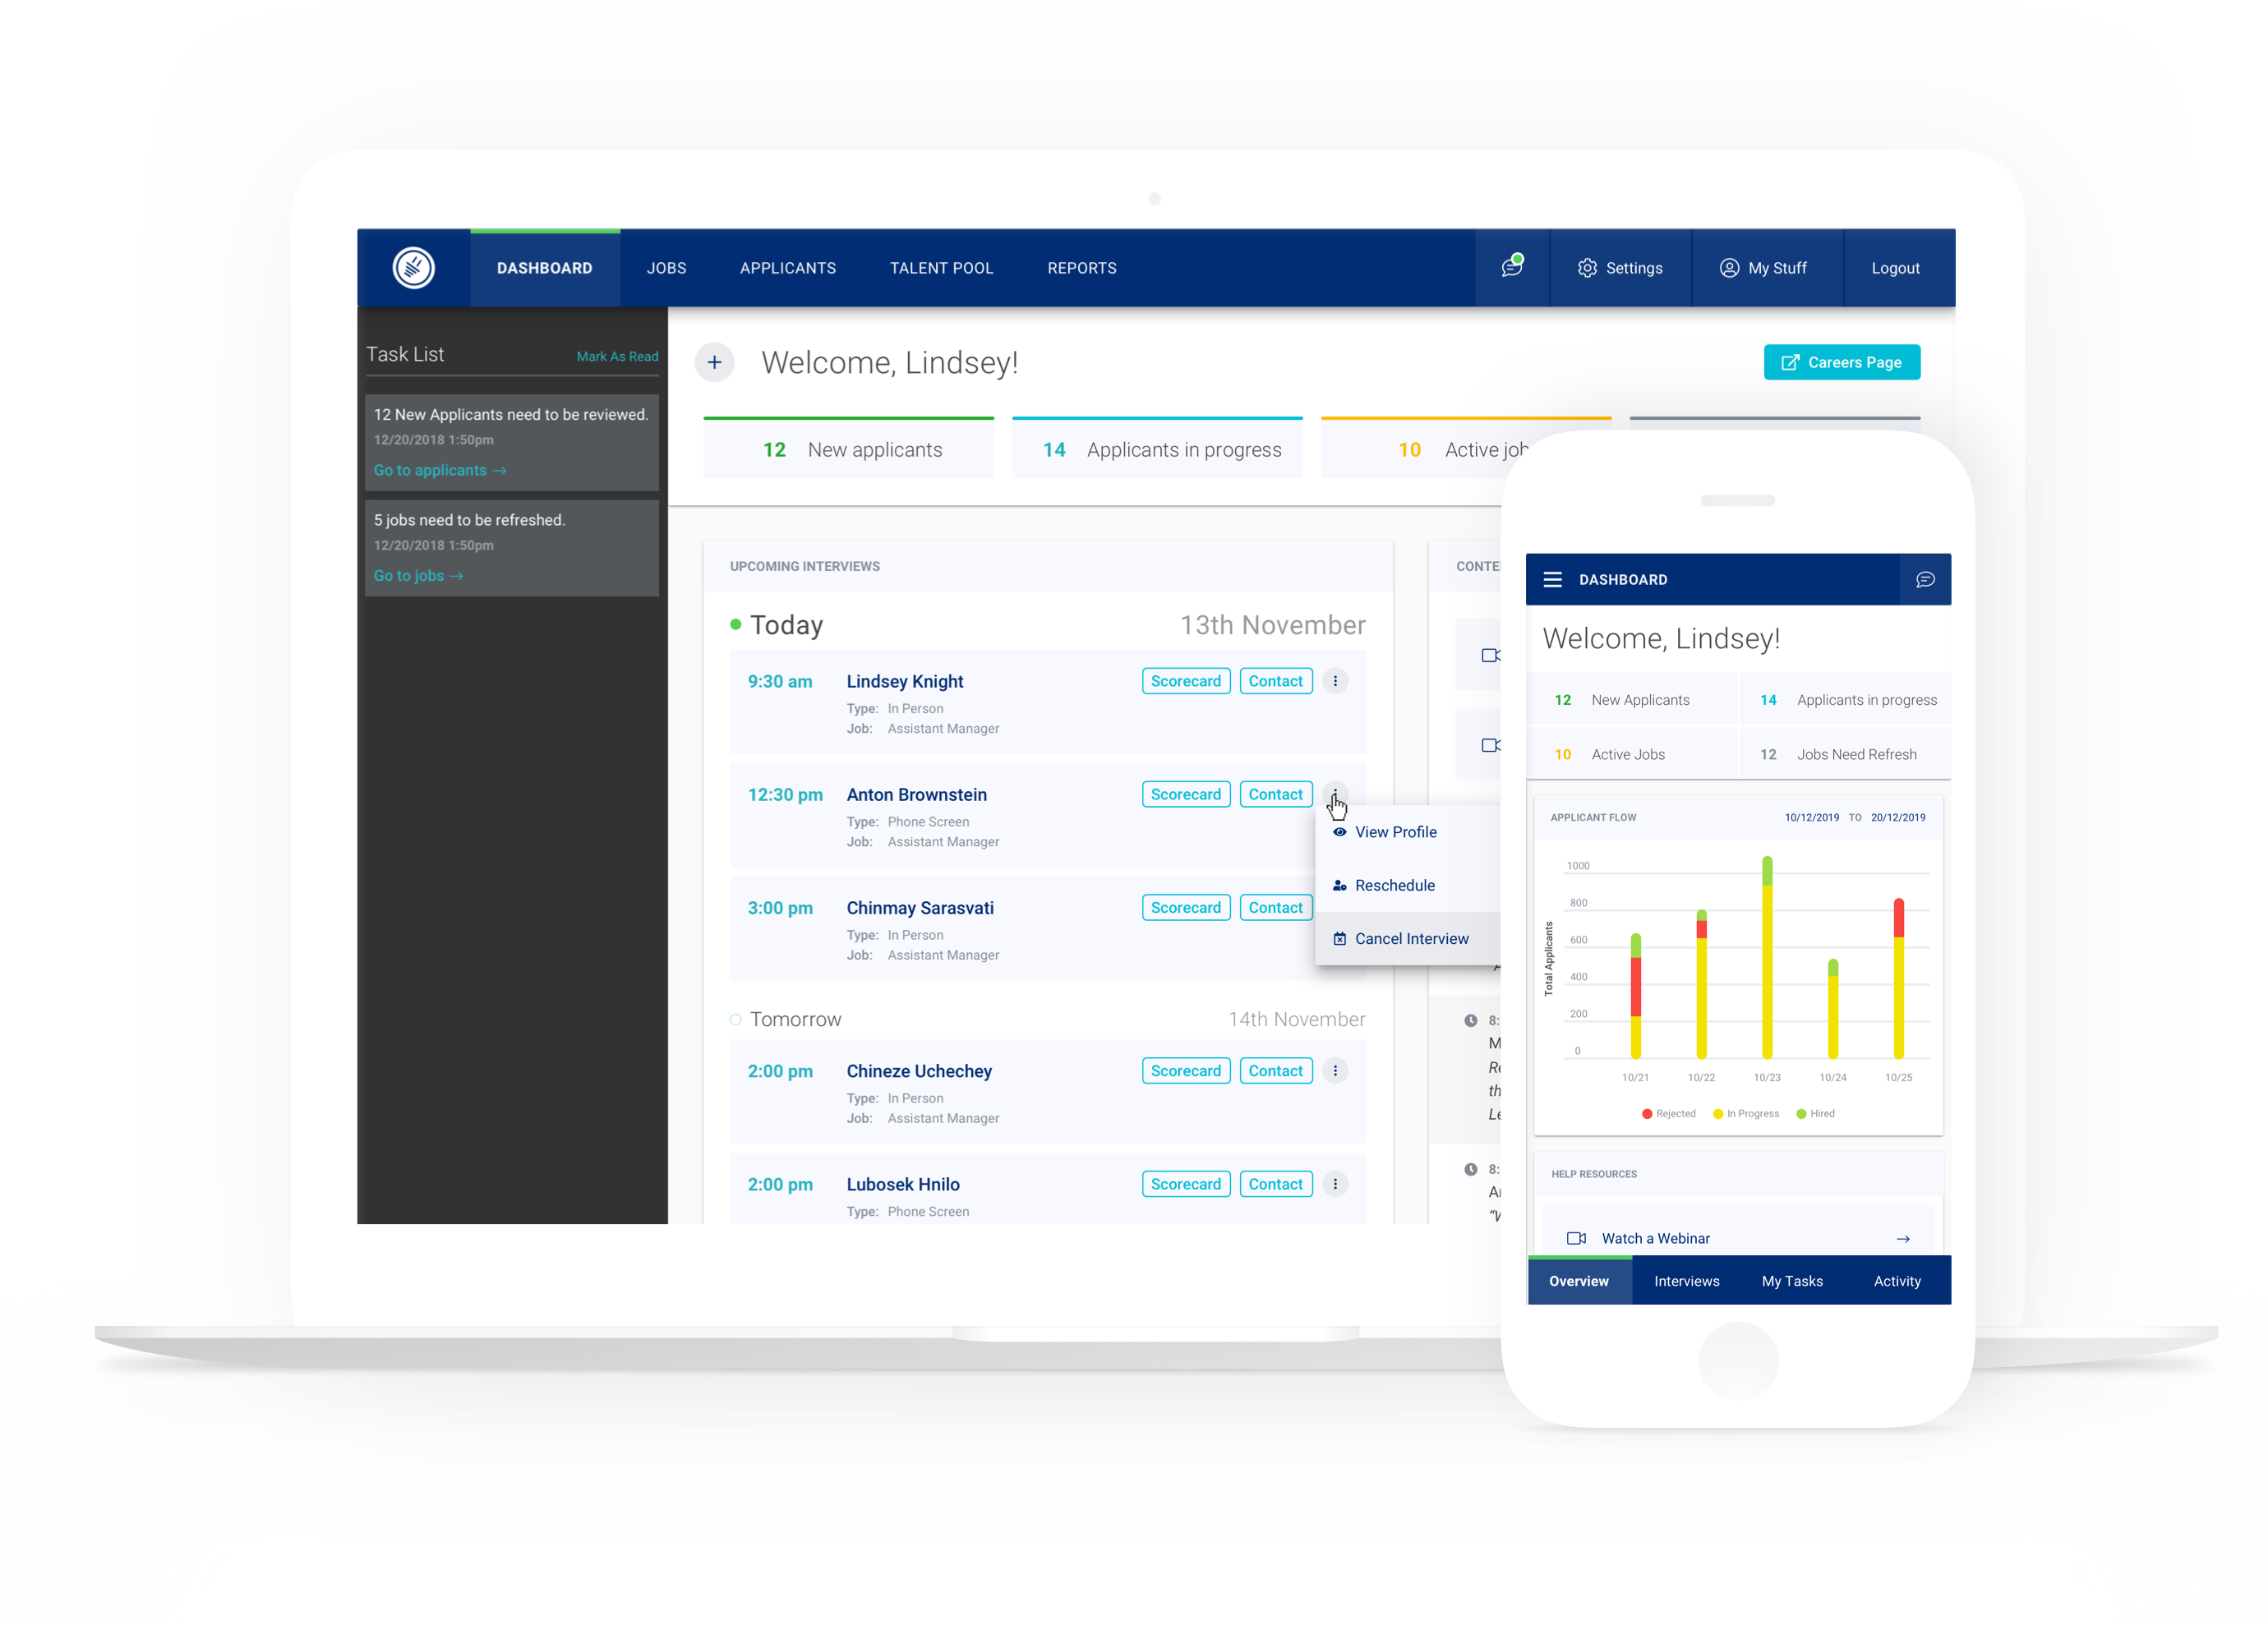This screenshot has height=1625, width=2268.
Task: Click the 10/12/2019 start date in Applicant Flow
Action: (x=1811, y=817)
